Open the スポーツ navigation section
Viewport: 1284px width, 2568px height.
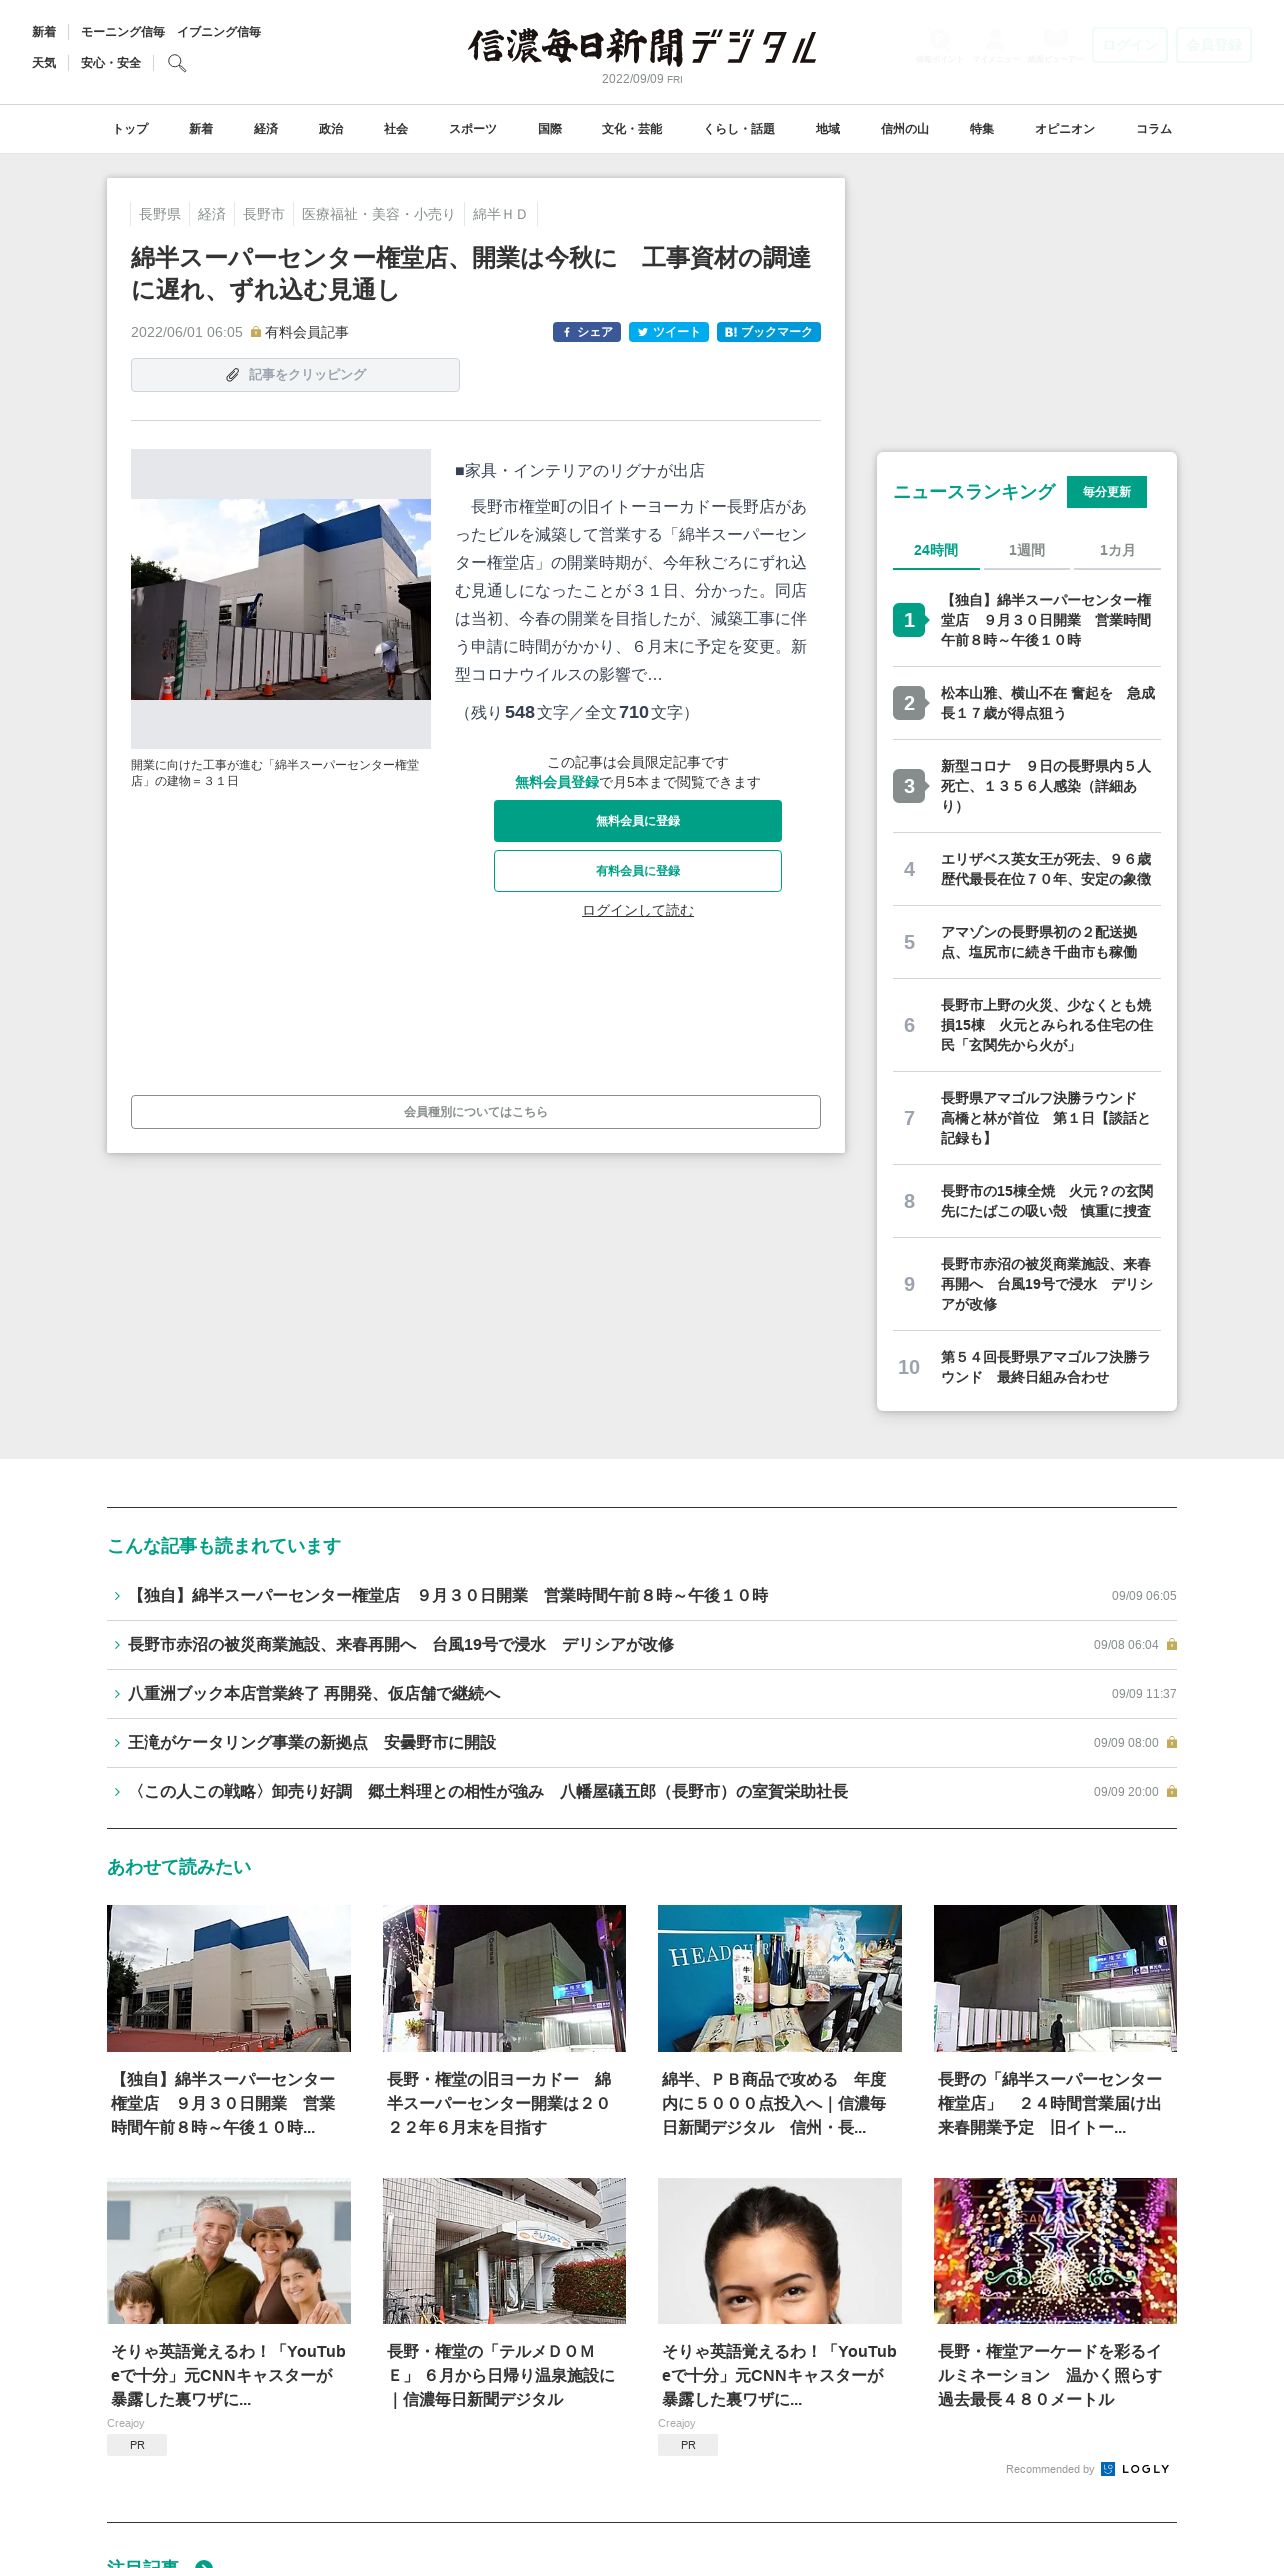[473, 129]
